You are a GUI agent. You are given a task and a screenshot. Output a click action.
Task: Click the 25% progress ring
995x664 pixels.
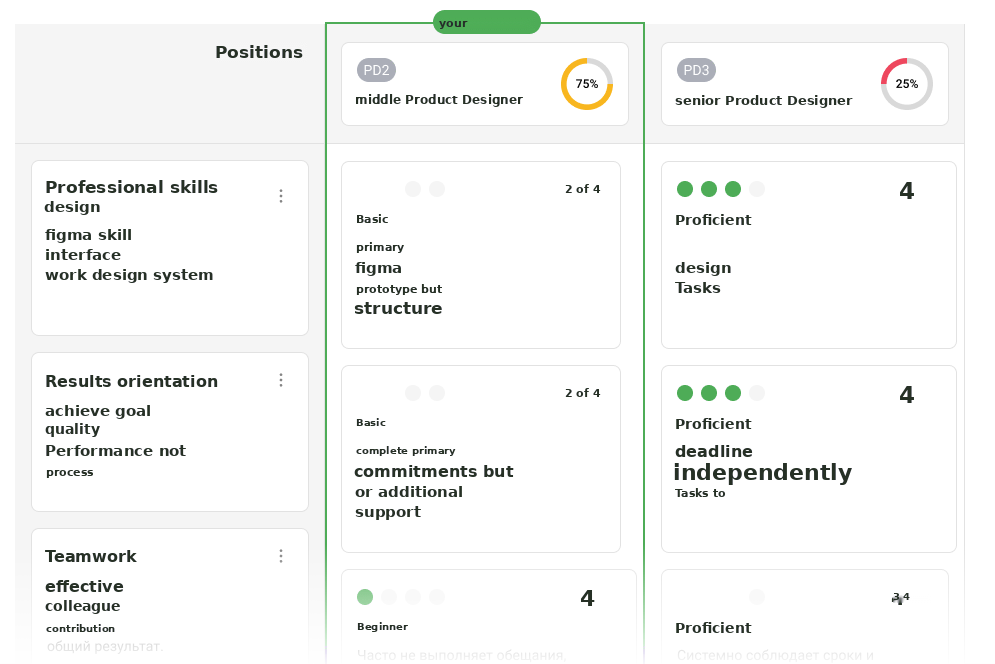click(907, 84)
